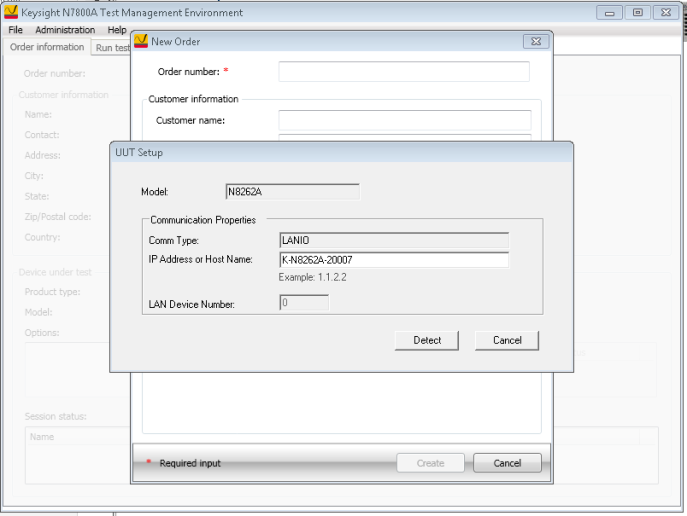The image size is (687, 516).
Task: Click the LAN Device Number field
Action: [x=304, y=302]
